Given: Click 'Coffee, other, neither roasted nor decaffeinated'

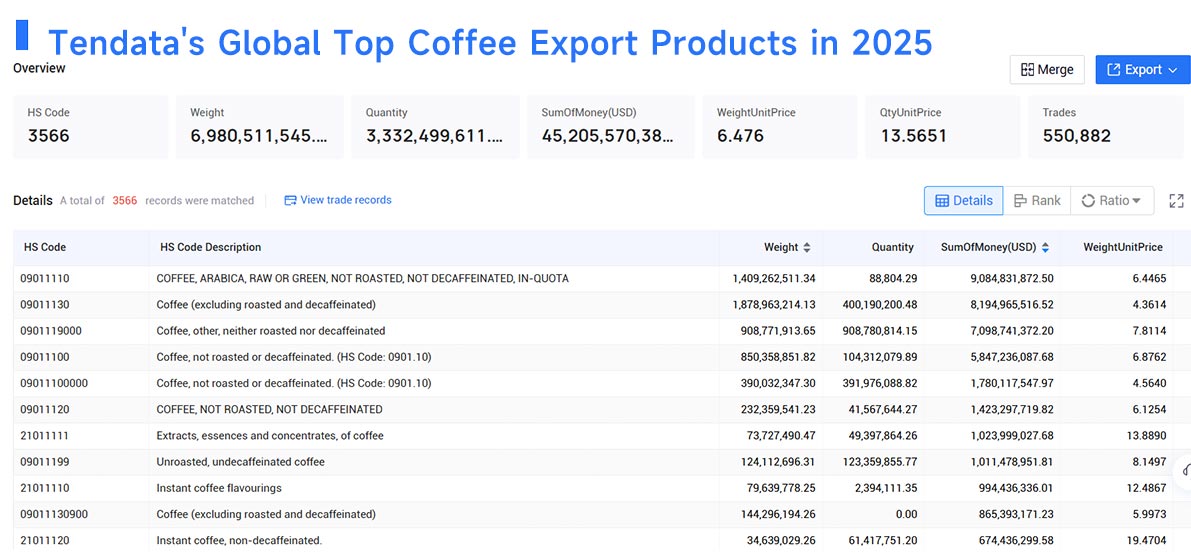Looking at the screenshot, I should (270, 331).
